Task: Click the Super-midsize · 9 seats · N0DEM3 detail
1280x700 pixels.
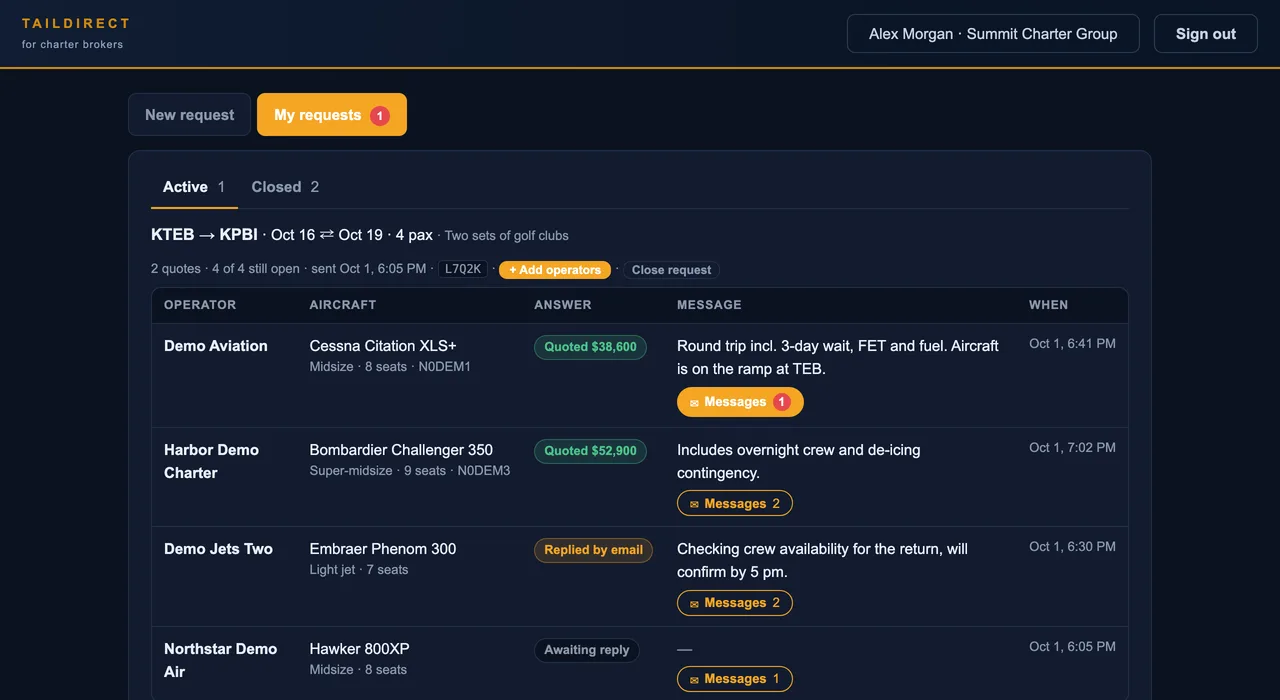Action: [410, 471]
